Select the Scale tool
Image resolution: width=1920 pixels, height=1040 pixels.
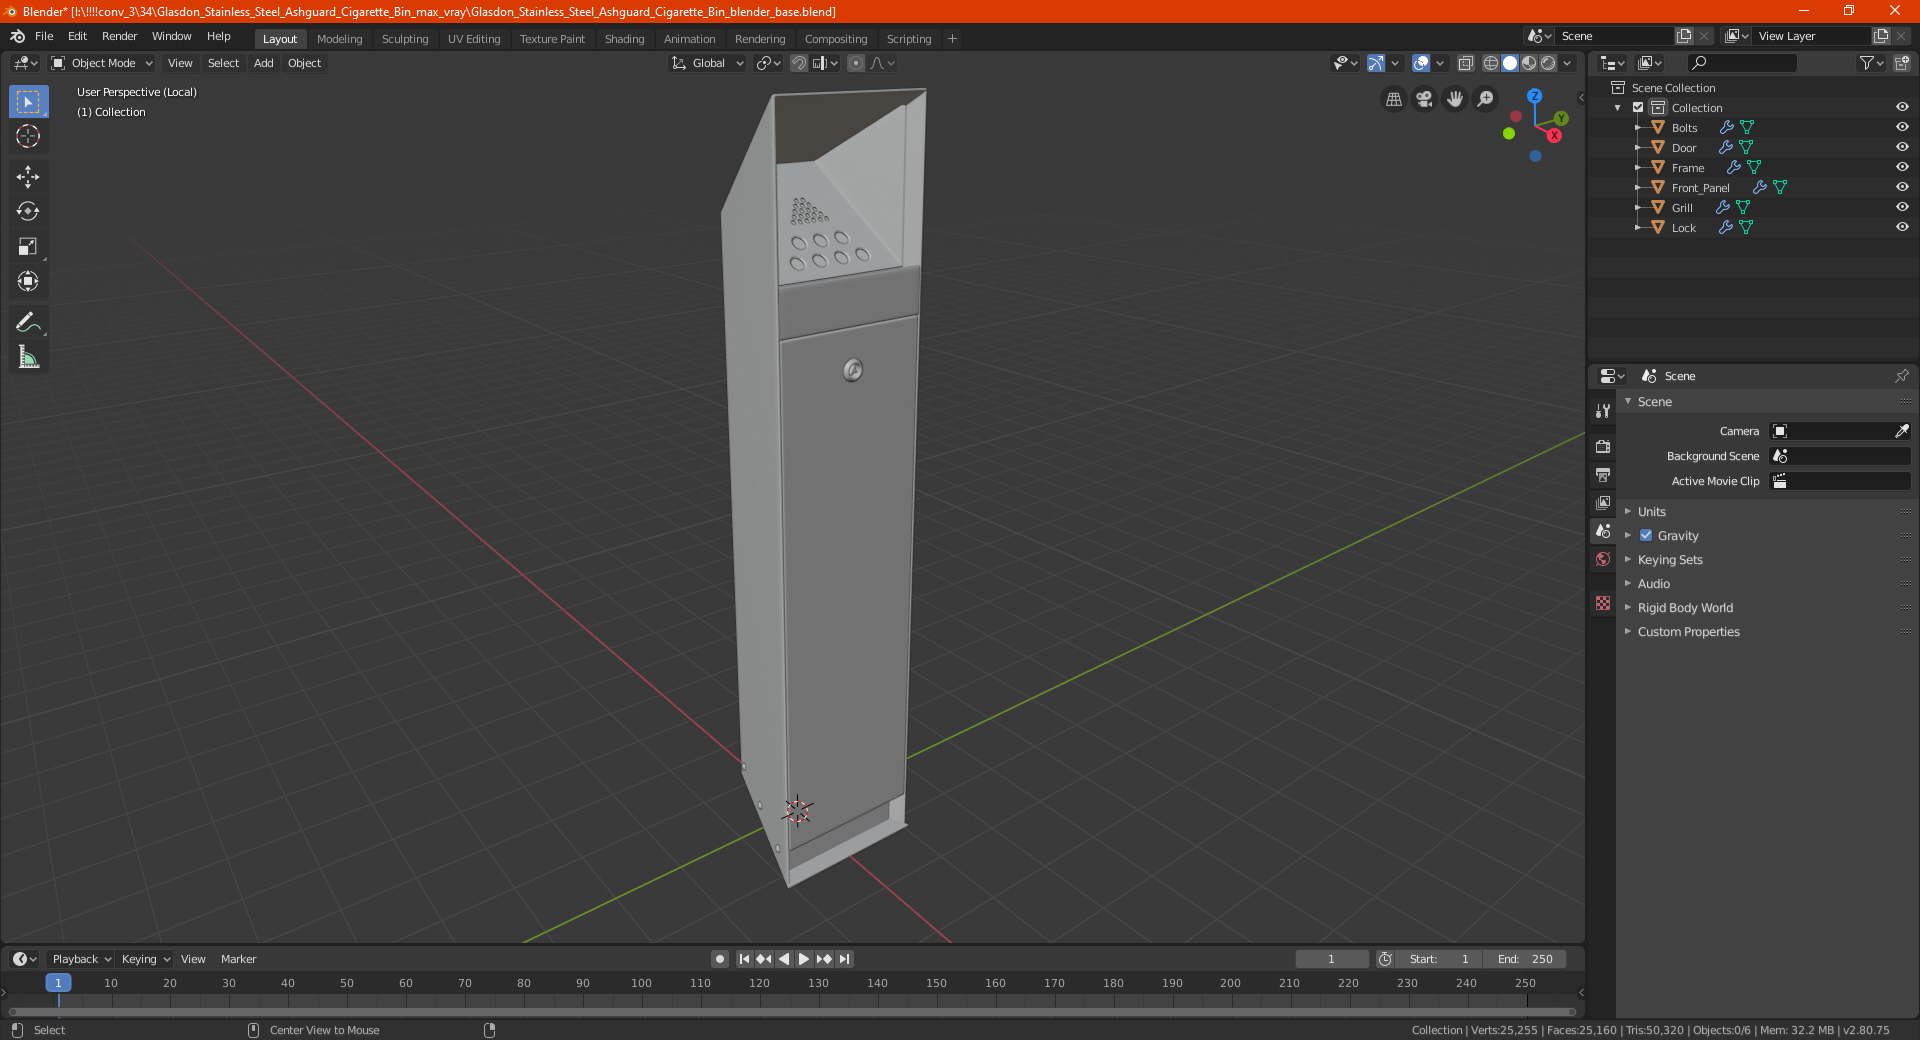pos(28,247)
